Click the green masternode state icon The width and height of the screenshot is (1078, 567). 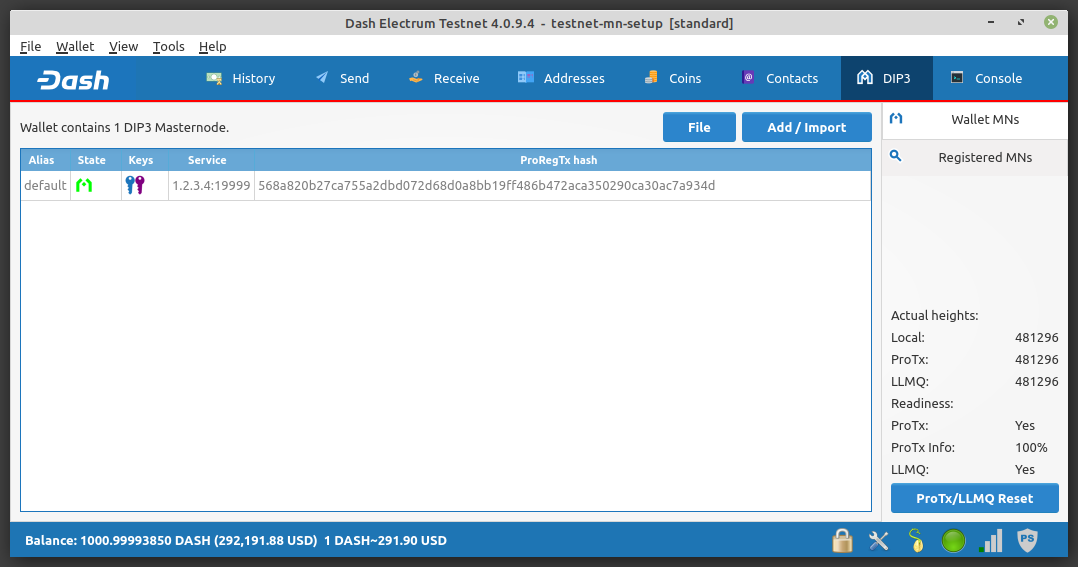coord(84,185)
